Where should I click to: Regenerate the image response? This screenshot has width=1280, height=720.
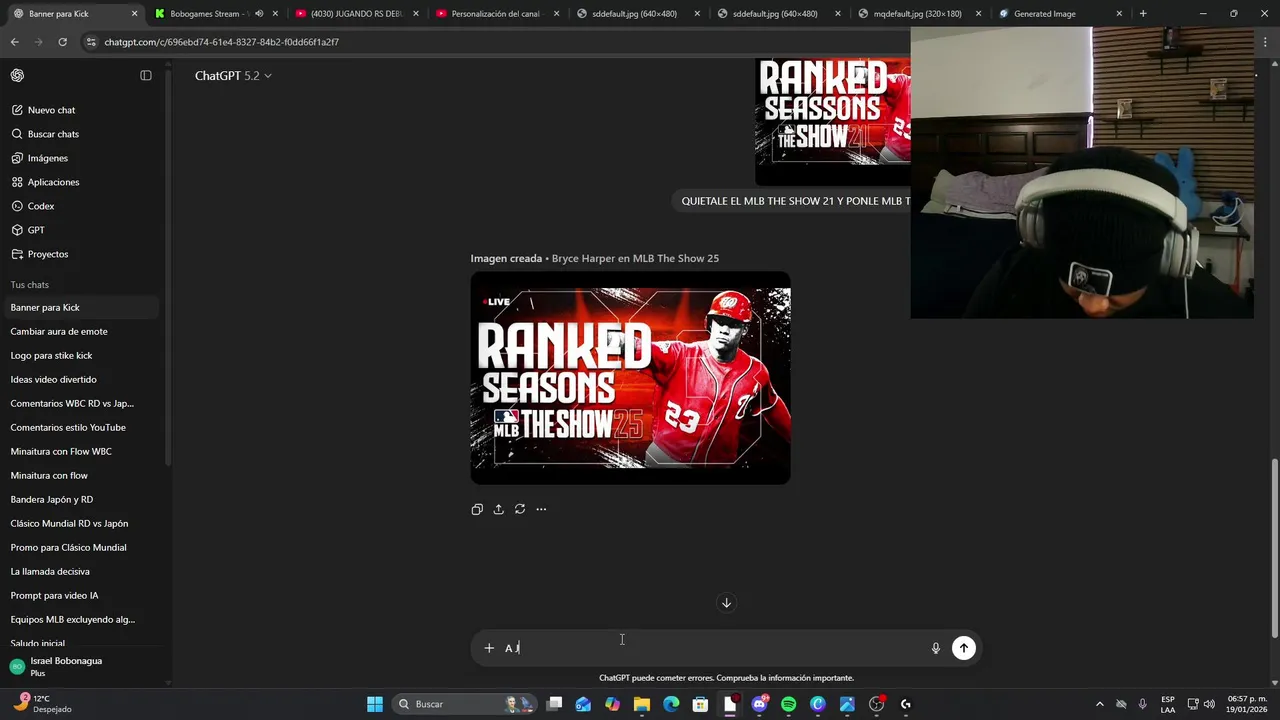520,509
